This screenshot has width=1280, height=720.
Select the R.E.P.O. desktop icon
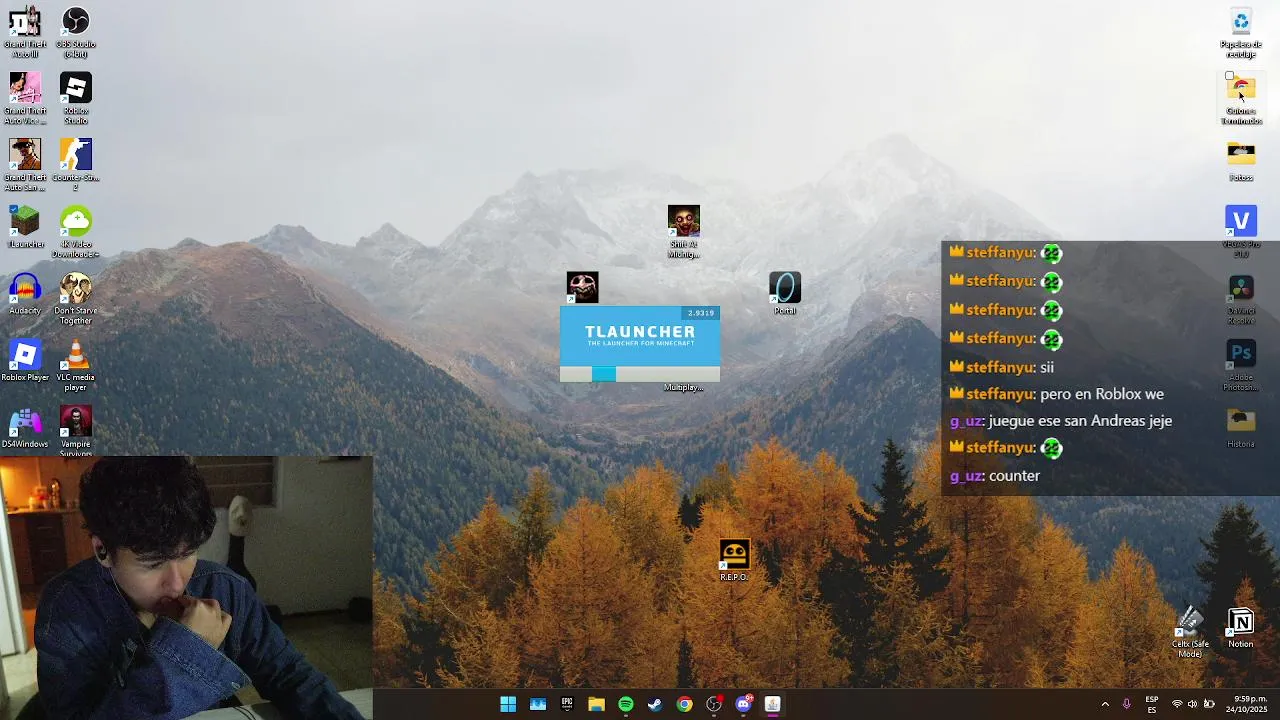[734, 560]
